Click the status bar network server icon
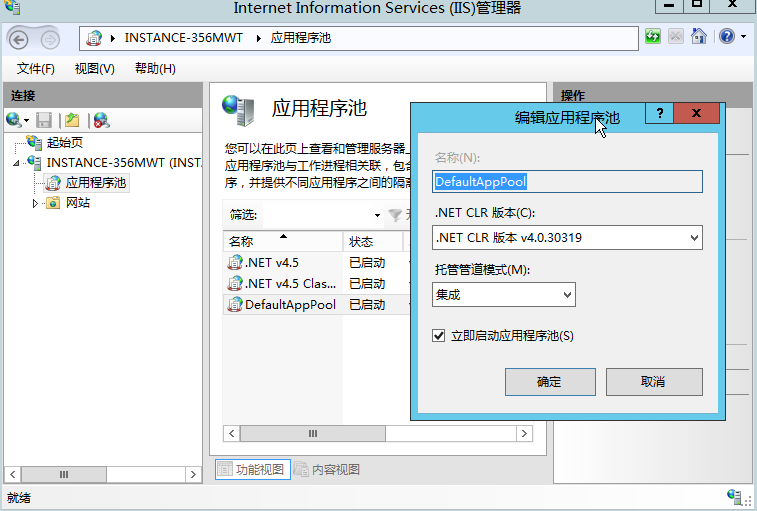This screenshot has height=511, width=757. (734, 497)
